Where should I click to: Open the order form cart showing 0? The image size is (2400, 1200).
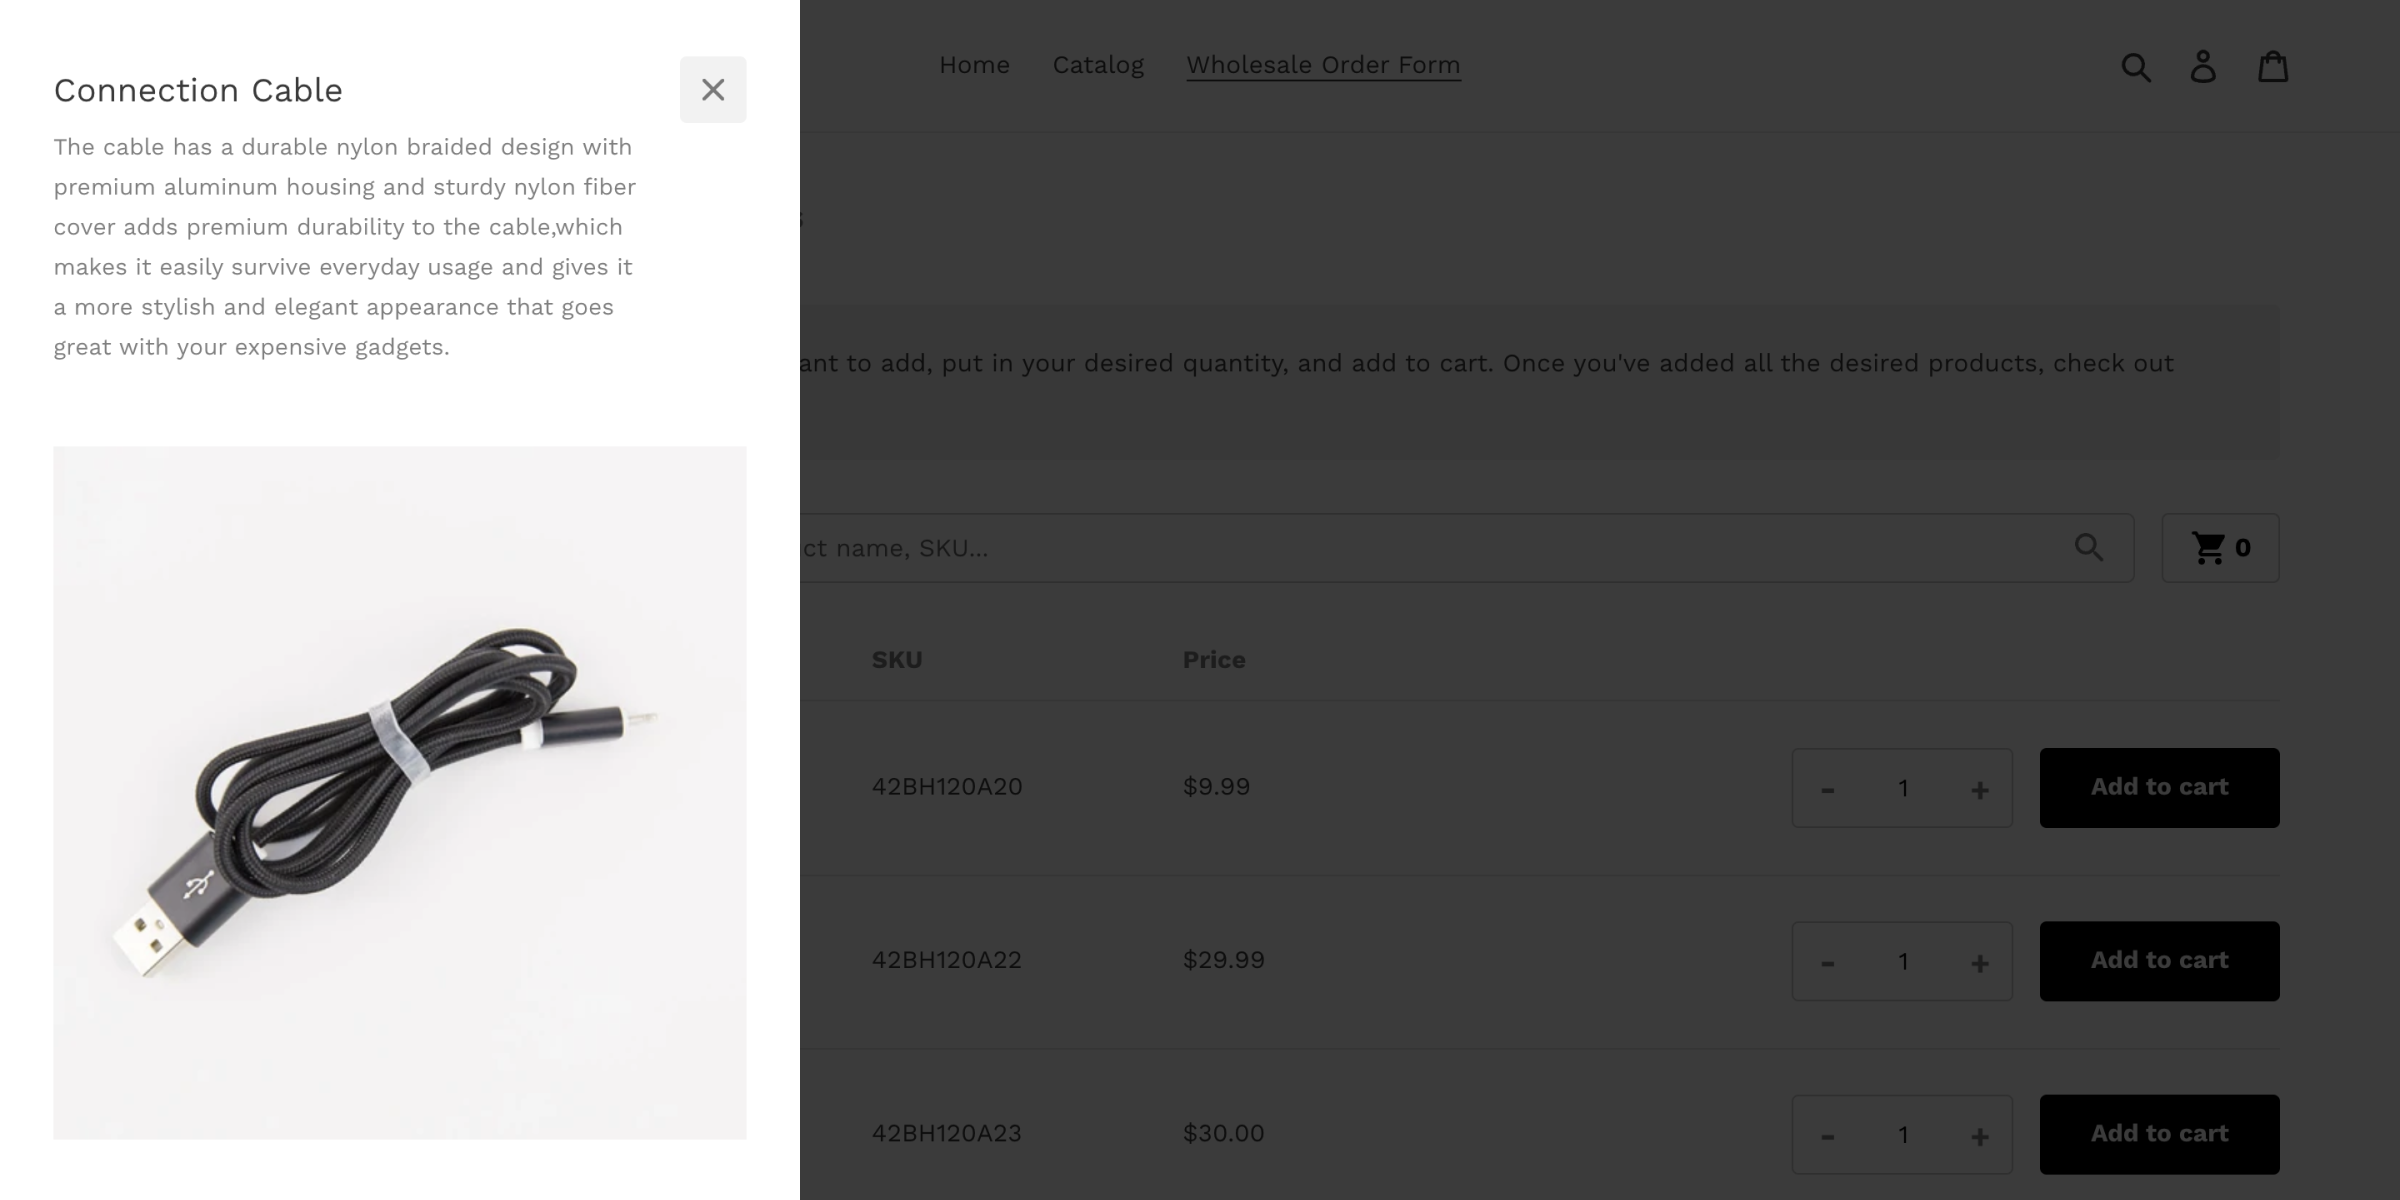coord(2220,548)
